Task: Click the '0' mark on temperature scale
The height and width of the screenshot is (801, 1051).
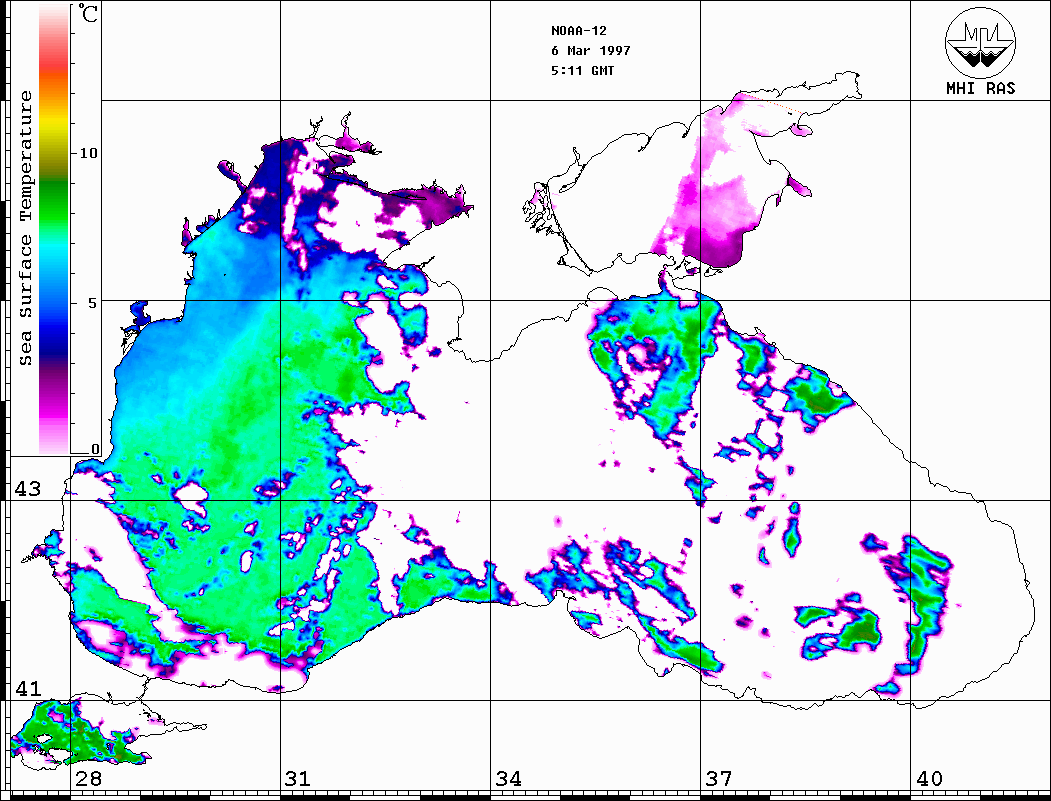Action: point(95,449)
